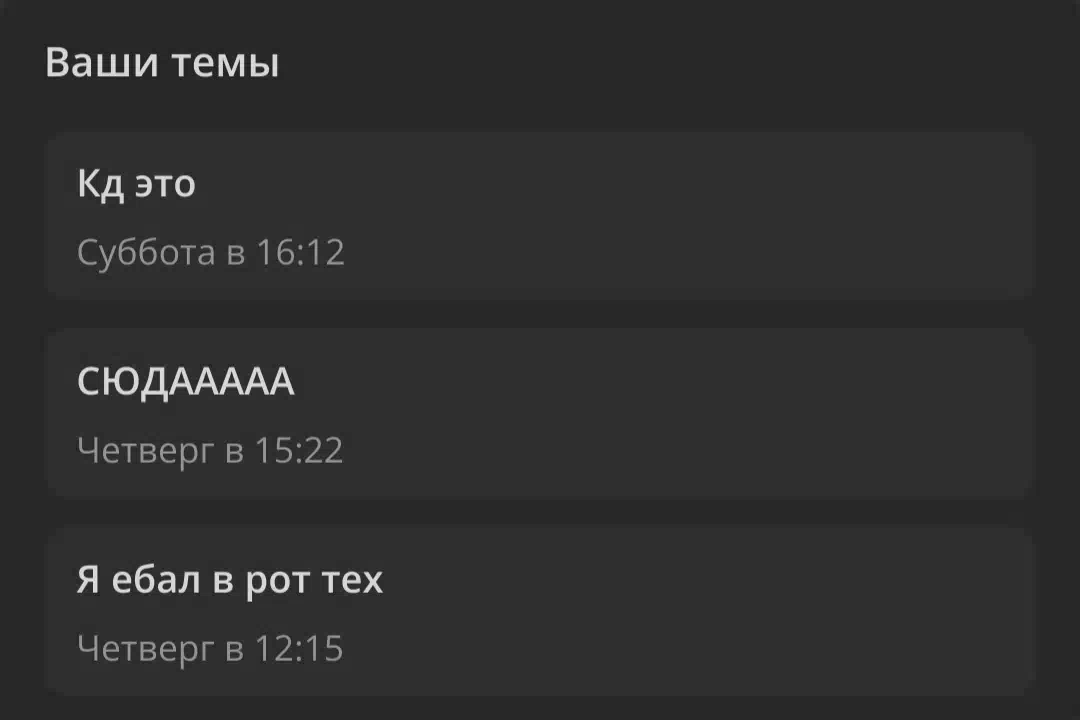This screenshot has width=1080, height=720.
Task: Open the "СЮДААААА" topic
Action: coord(186,382)
